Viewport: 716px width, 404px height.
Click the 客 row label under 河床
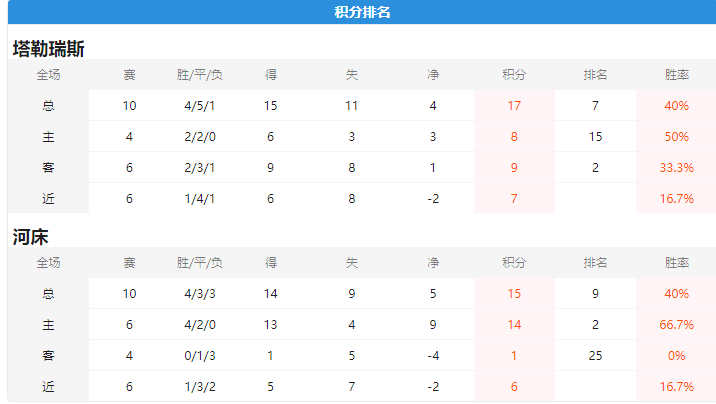click(x=48, y=356)
